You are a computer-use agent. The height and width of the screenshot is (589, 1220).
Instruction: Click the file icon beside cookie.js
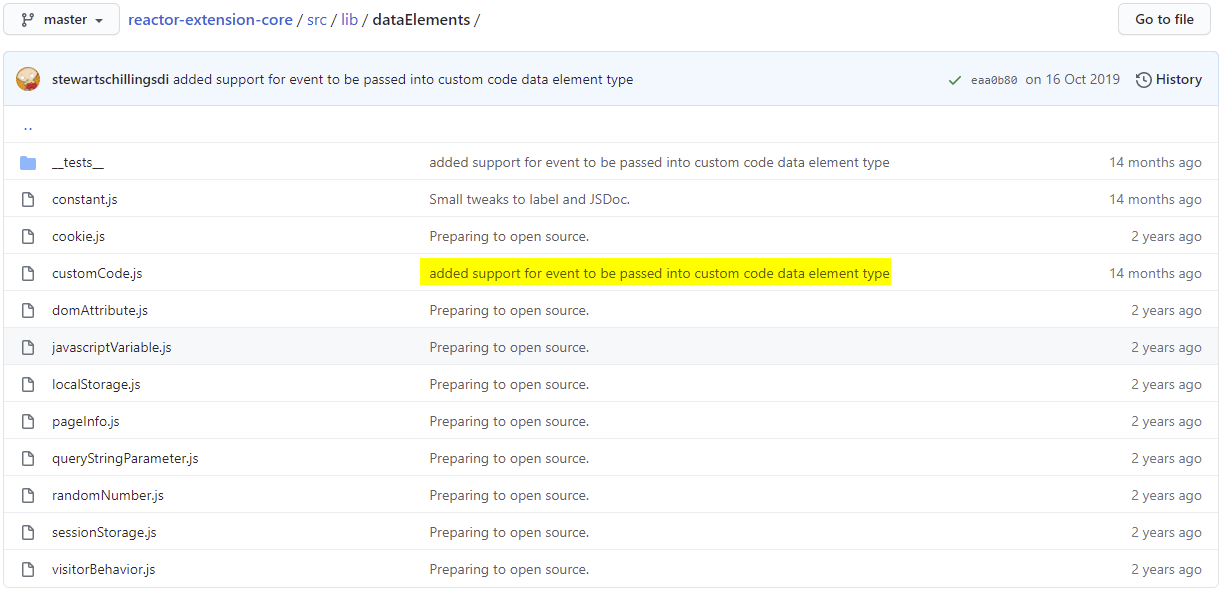pyautogui.click(x=28, y=237)
